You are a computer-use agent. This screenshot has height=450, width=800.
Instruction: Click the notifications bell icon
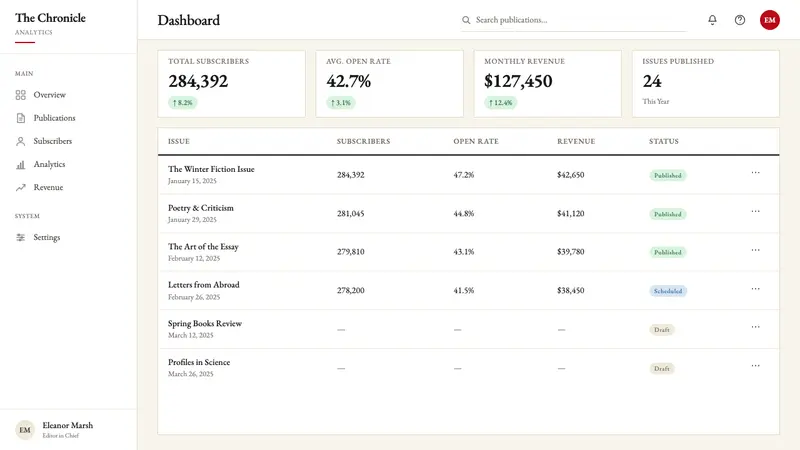712,20
